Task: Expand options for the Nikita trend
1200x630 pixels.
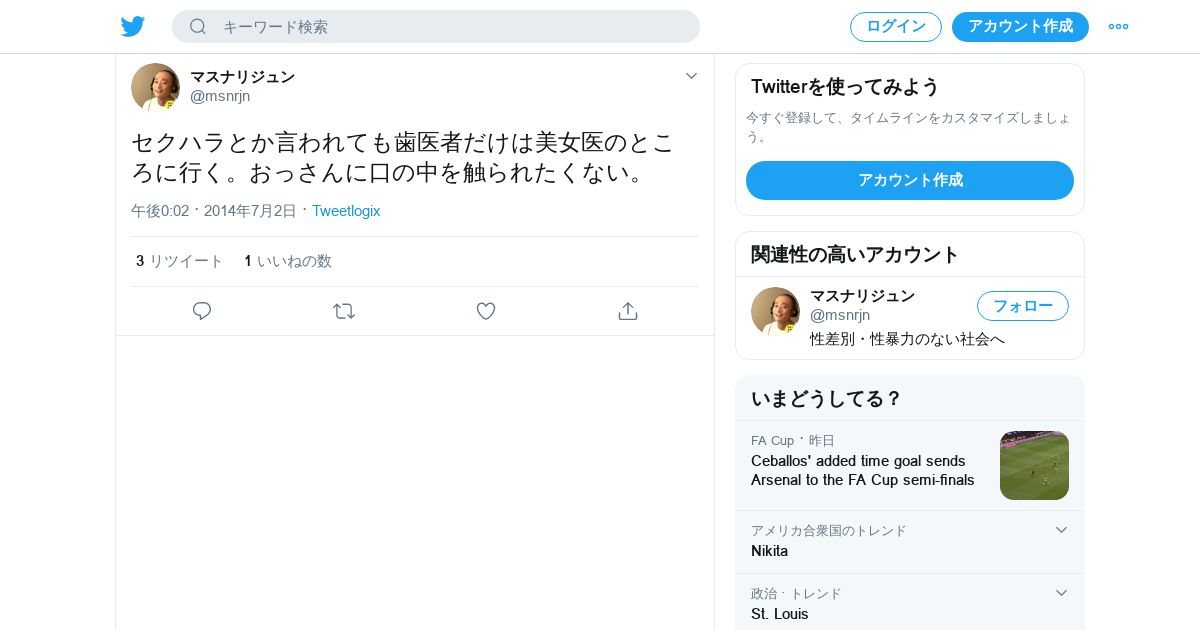Action: pyautogui.click(x=1061, y=530)
